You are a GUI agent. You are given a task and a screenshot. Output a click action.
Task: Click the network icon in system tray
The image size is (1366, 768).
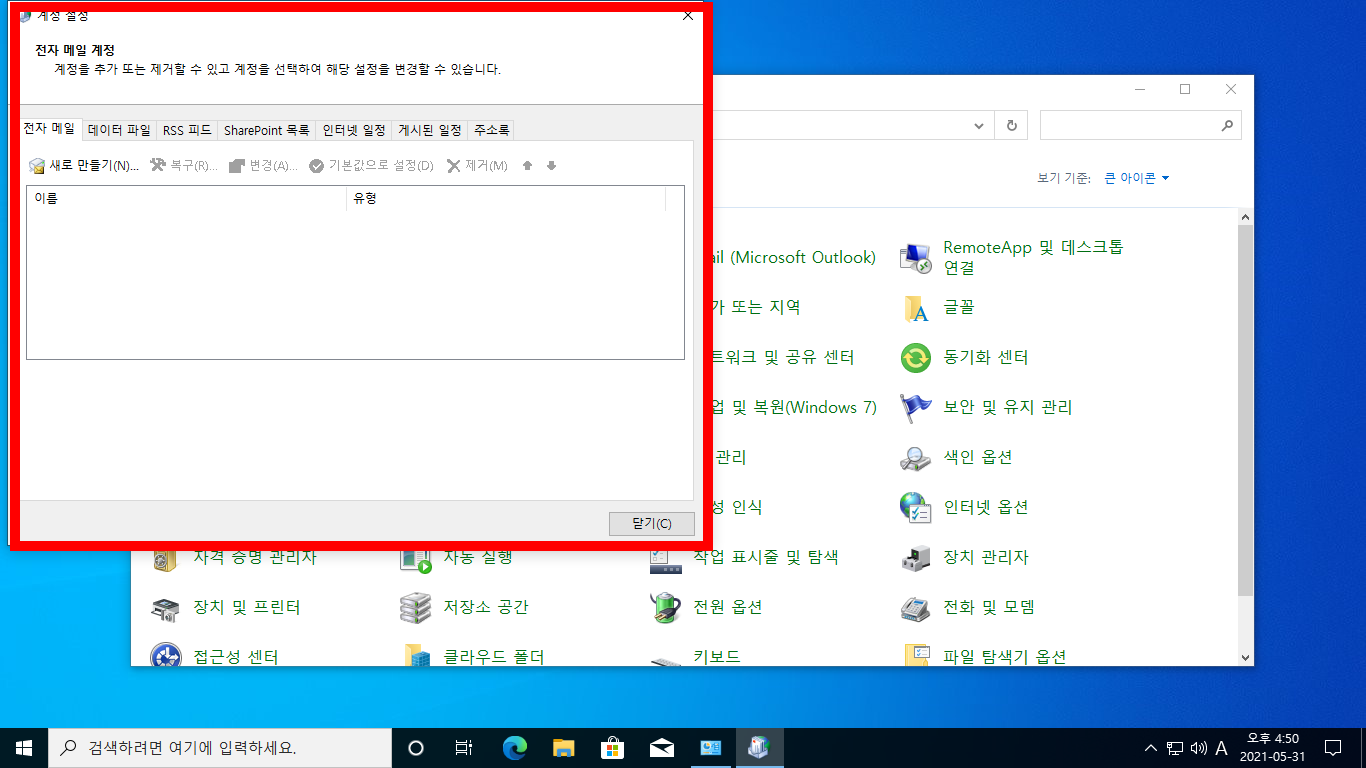[x=1175, y=748]
